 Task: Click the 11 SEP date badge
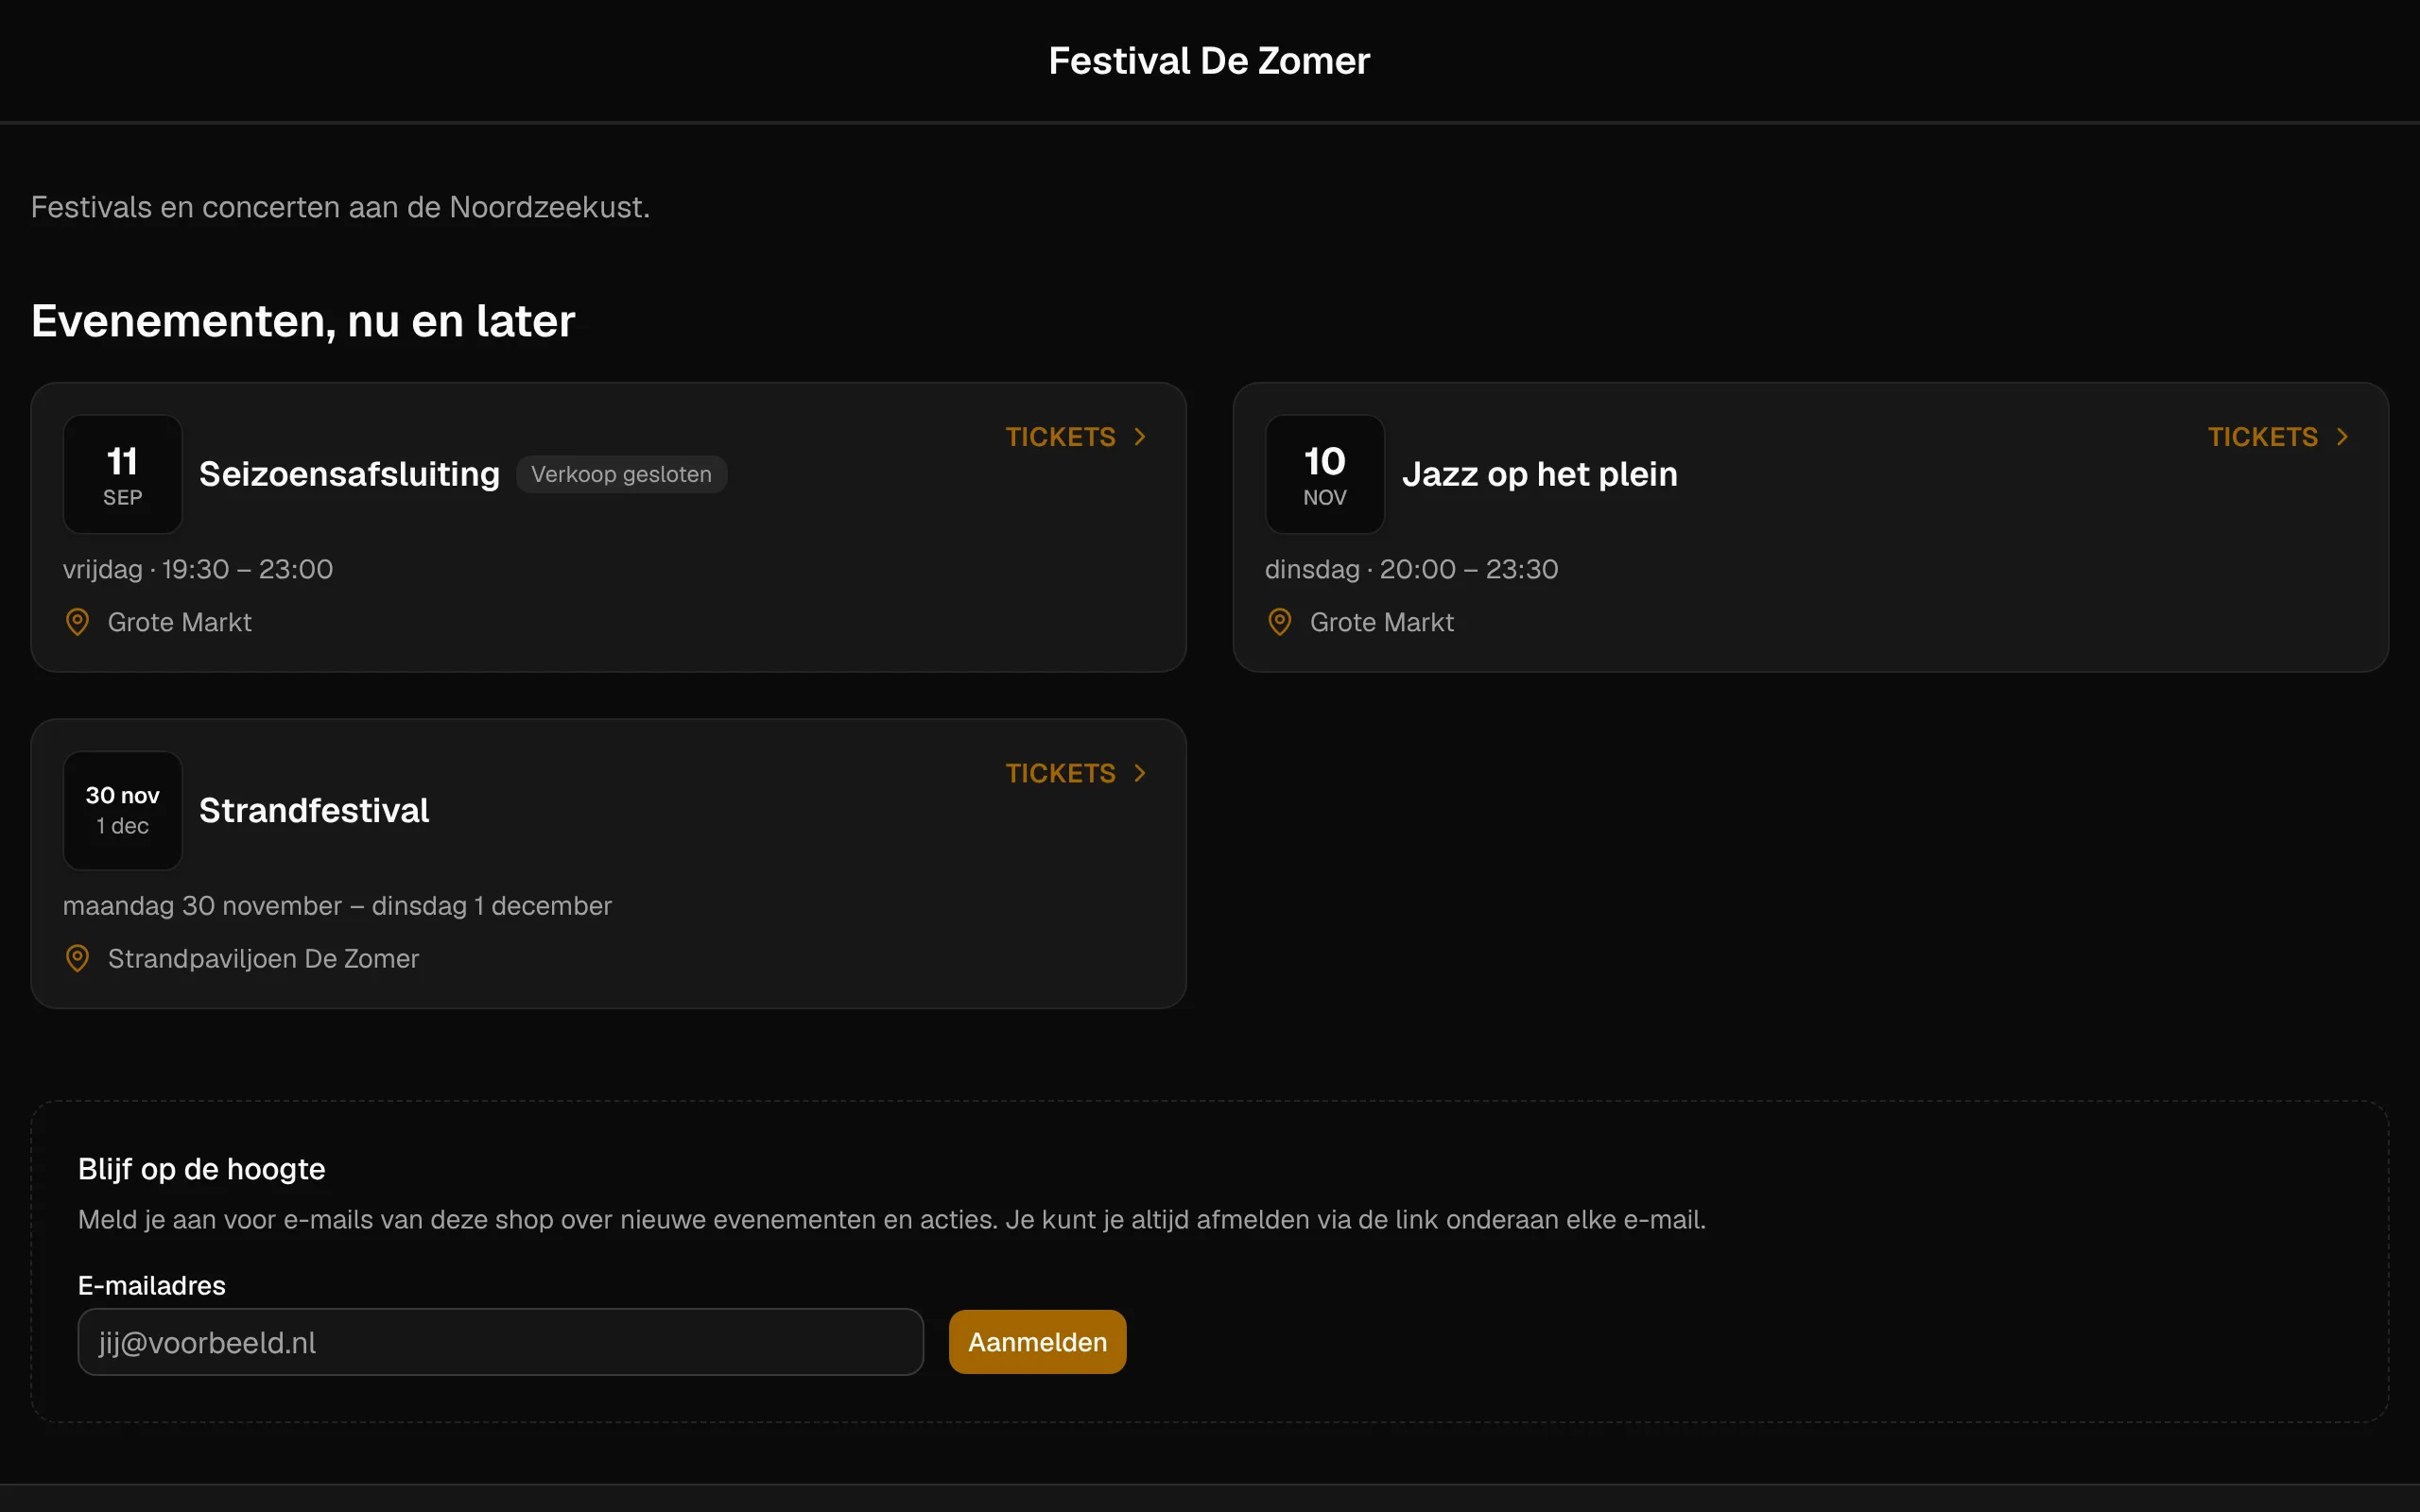(123, 474)
